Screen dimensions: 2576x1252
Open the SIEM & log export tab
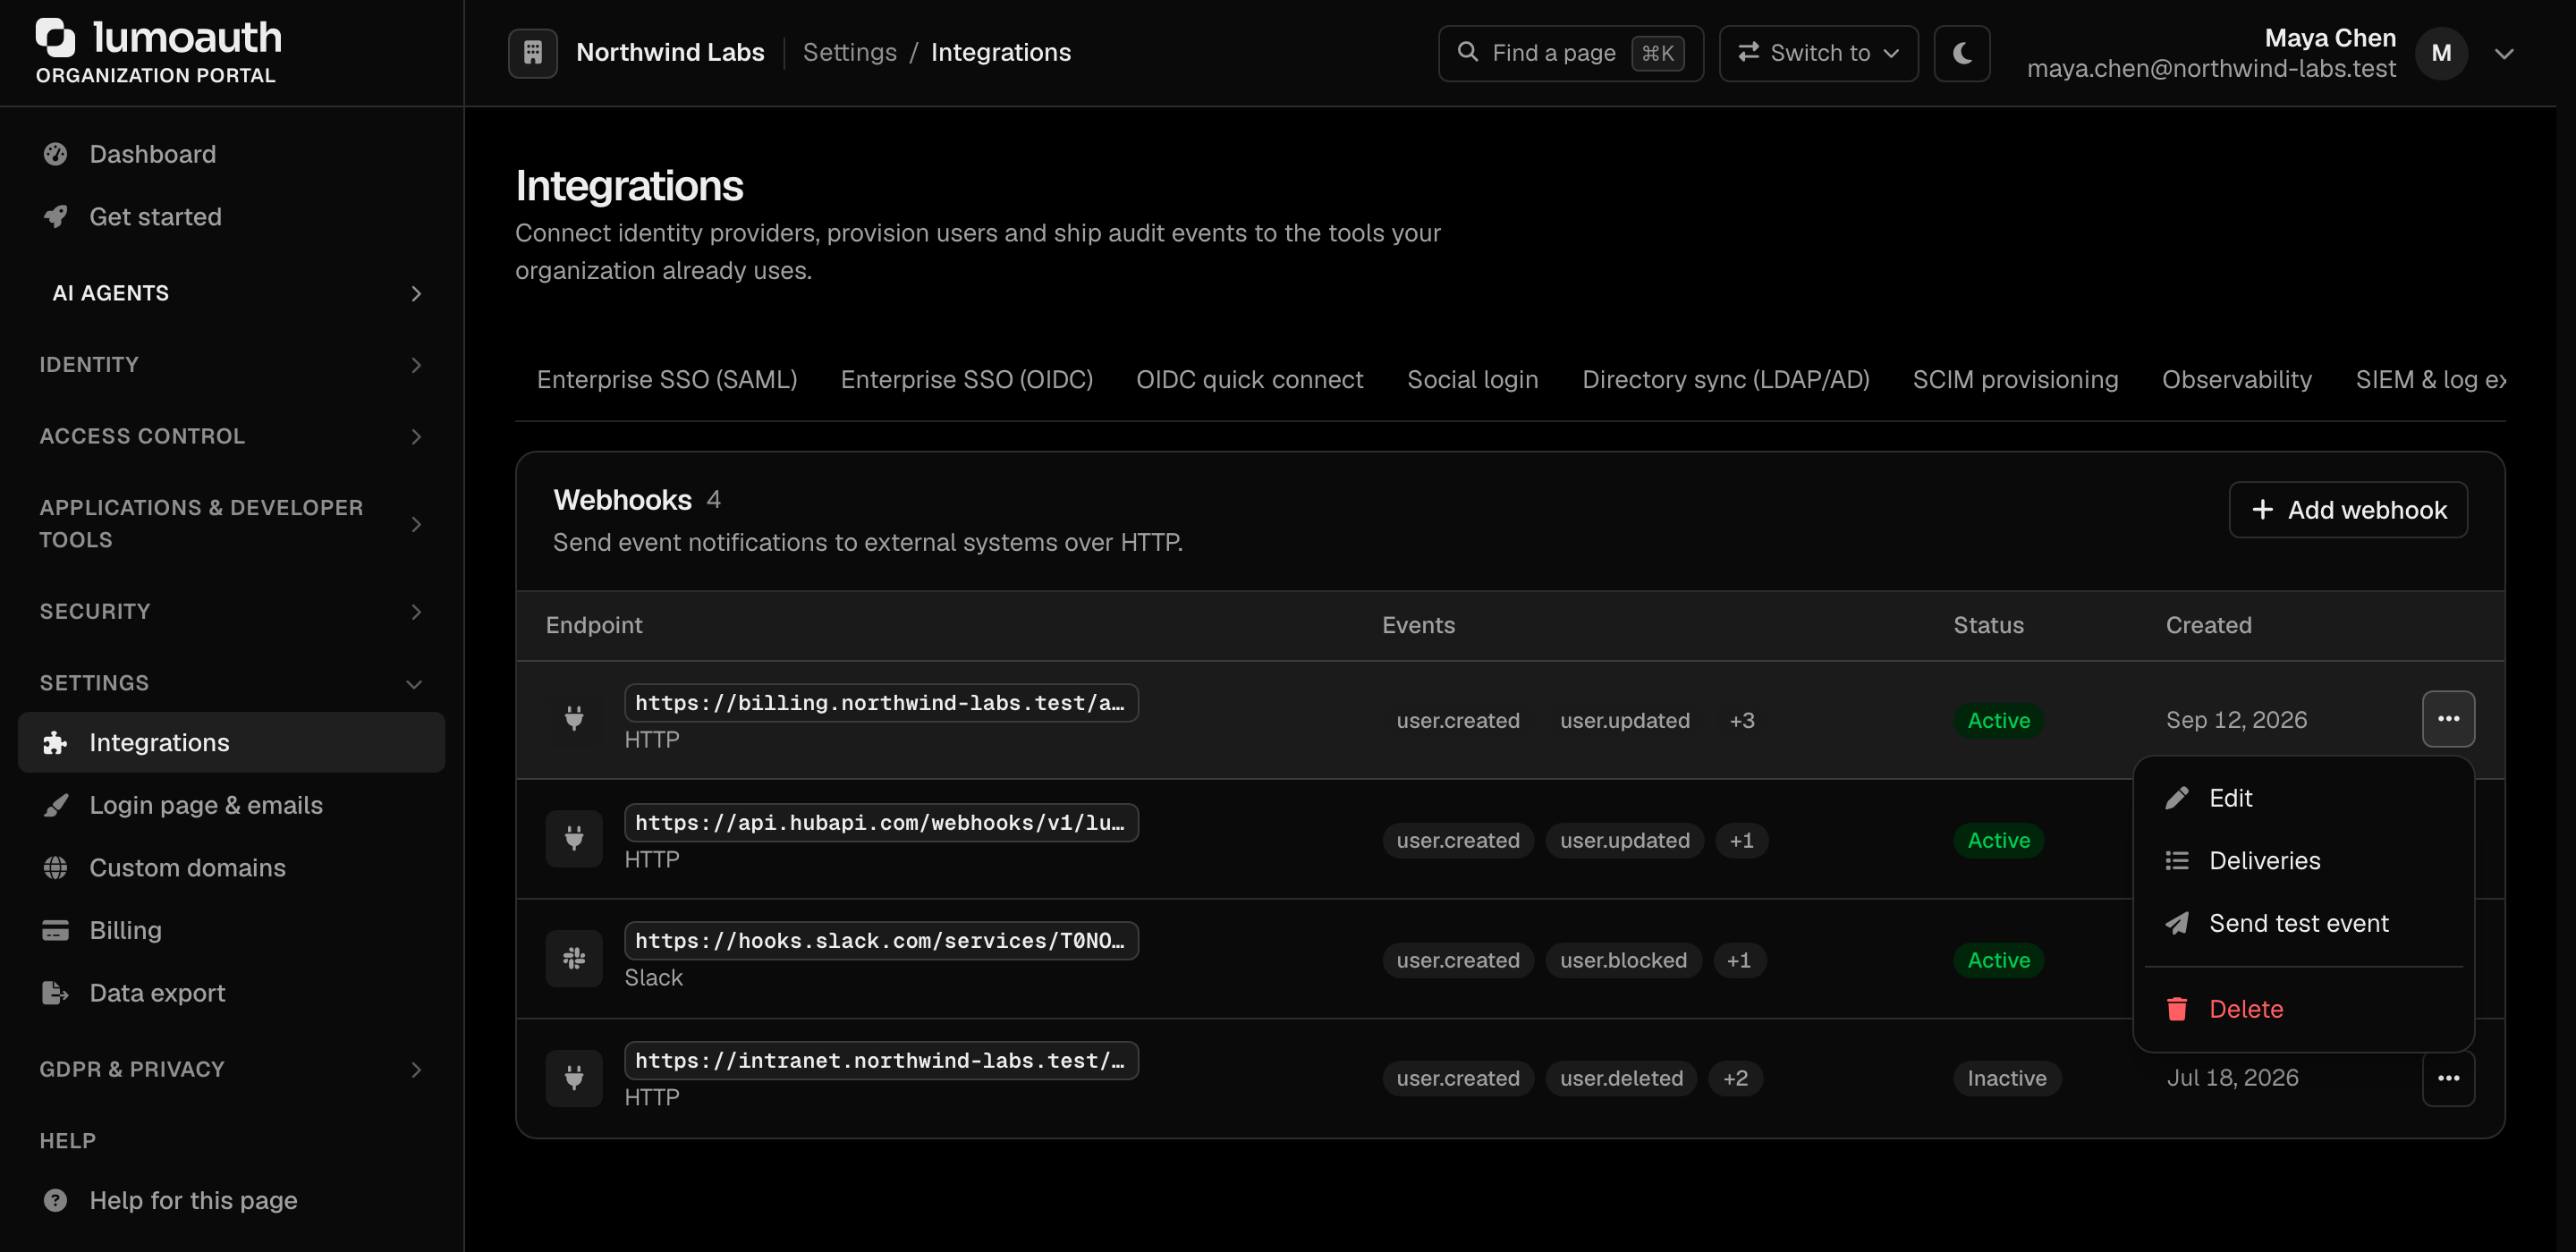tap(2430, 380)
